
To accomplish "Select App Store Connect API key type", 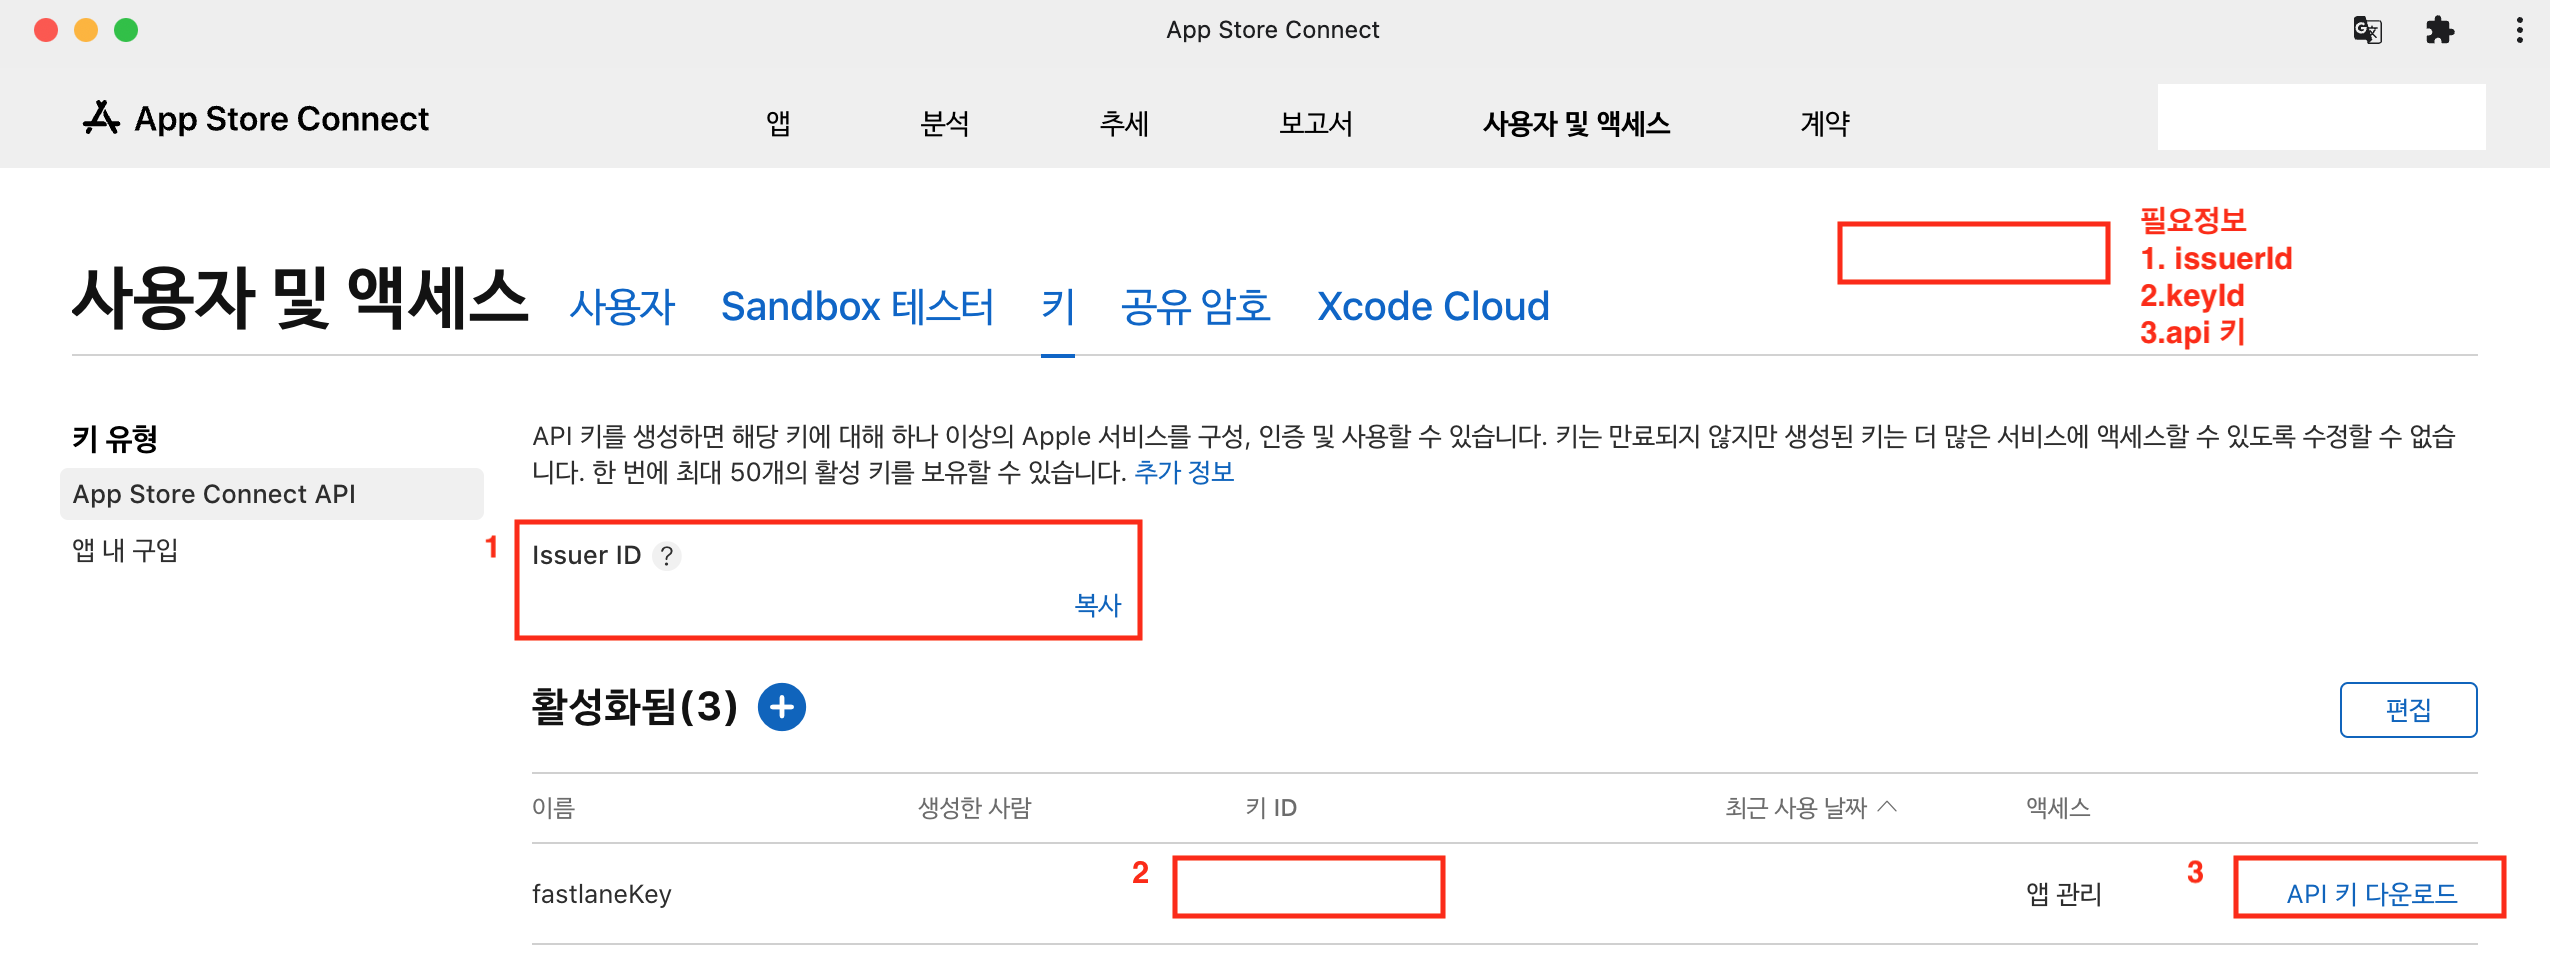I will click(x=272, y=494).
